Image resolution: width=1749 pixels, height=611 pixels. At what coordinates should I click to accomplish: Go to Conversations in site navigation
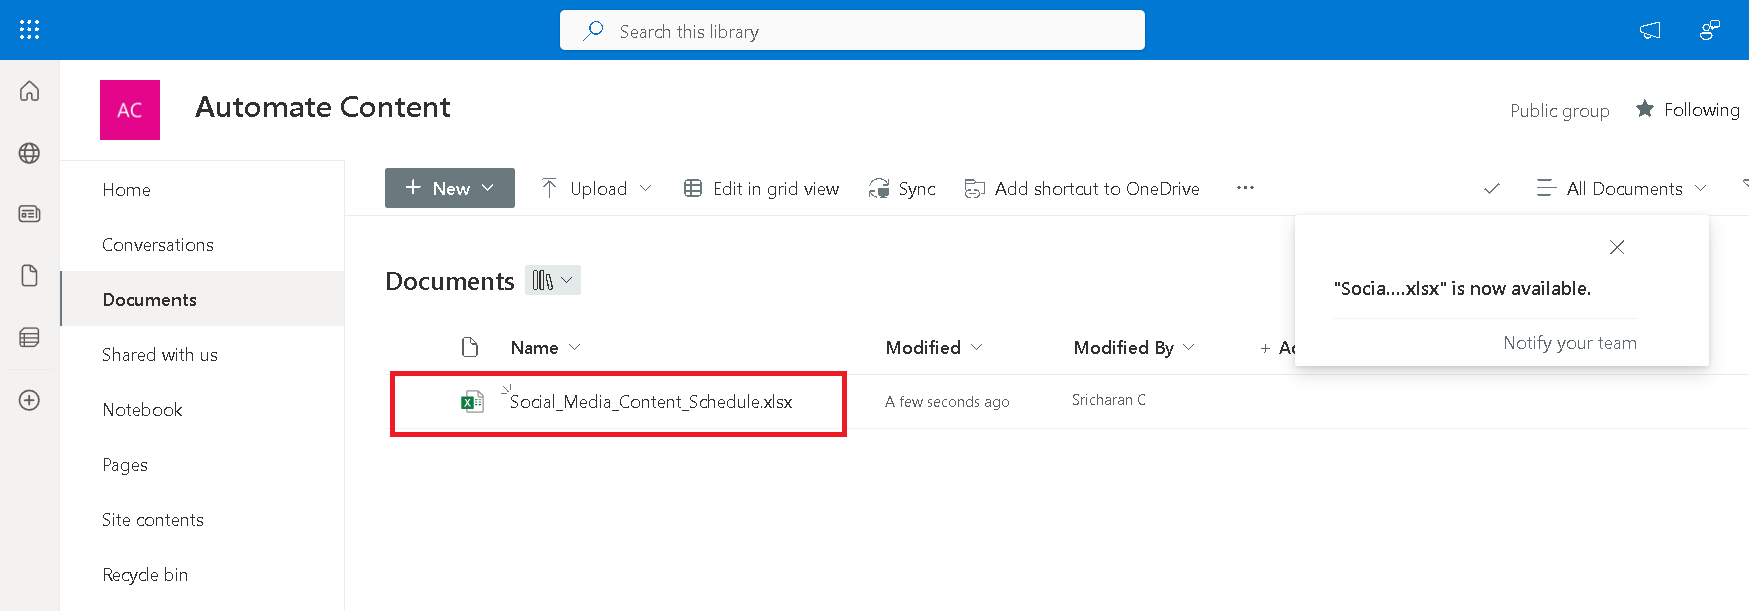click(x=158, y=245)
